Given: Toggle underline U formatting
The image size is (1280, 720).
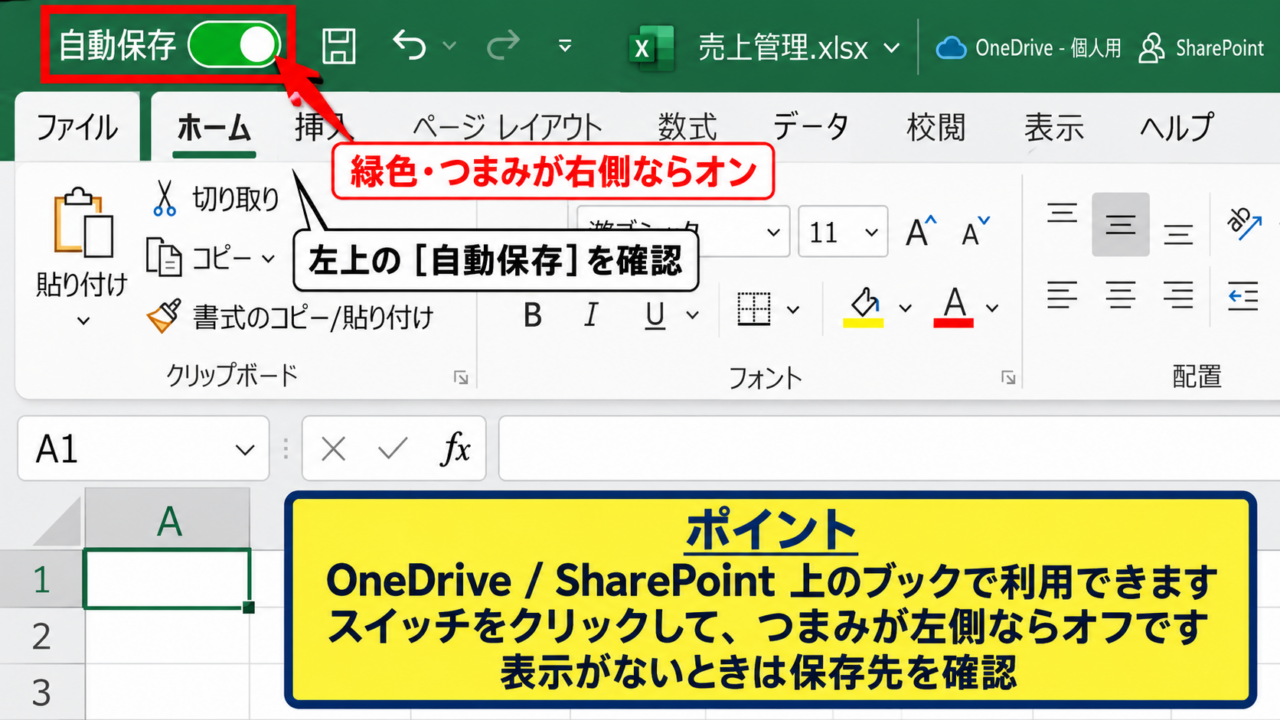Looking at the screenshot, I should pos(655,316).
